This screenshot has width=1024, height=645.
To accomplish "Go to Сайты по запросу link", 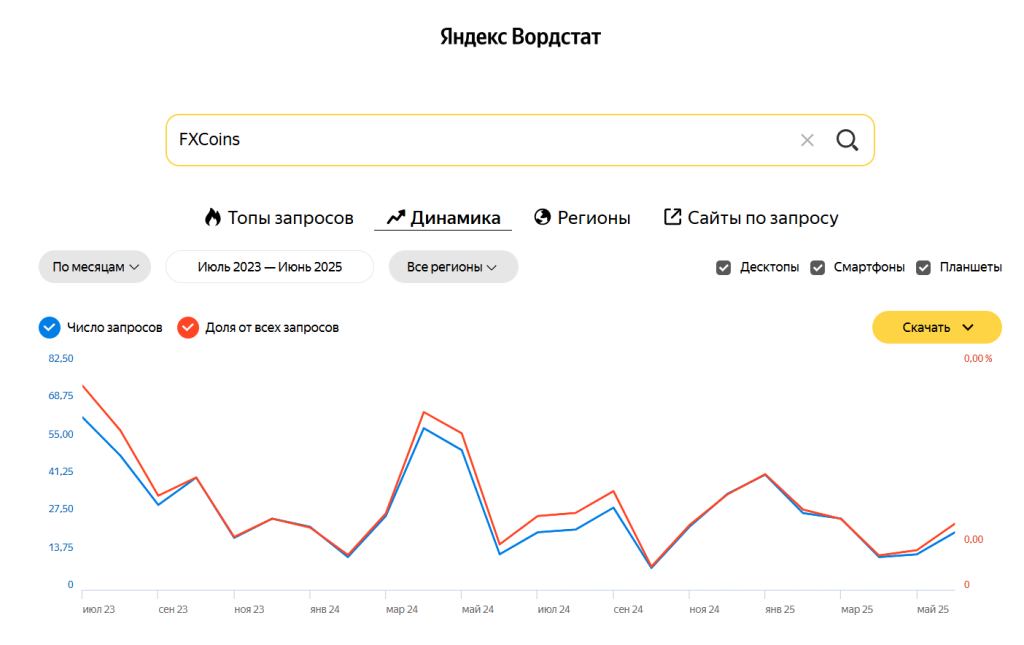I will (763, 217).
